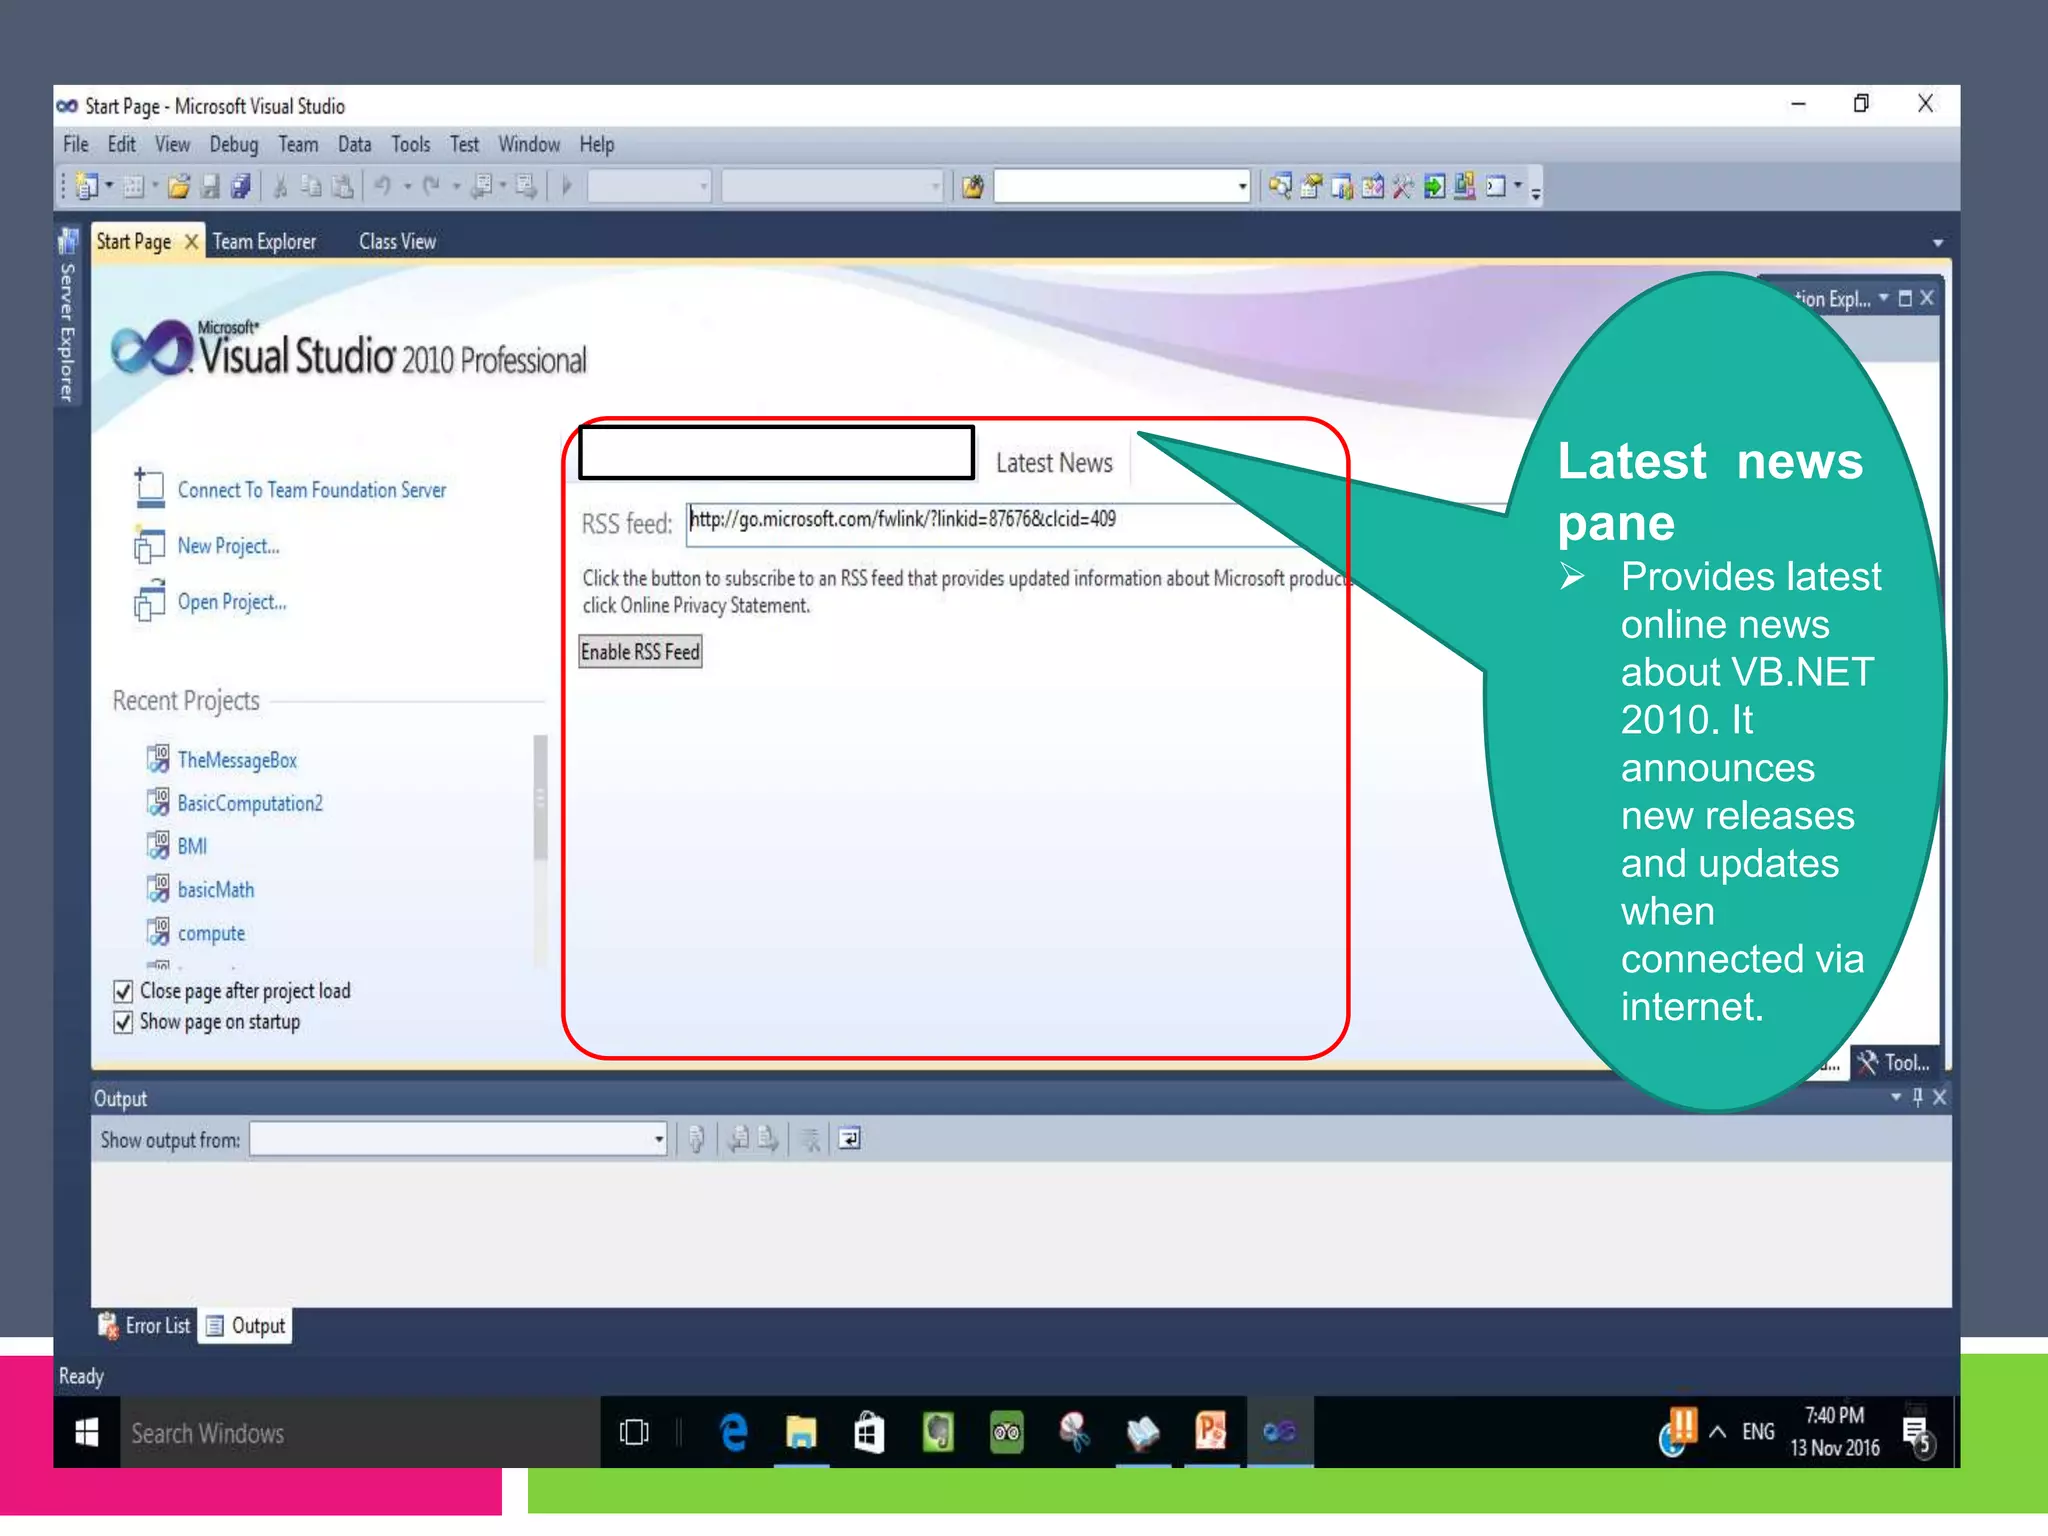Click the Navigate Backward icon

[482, 186]
